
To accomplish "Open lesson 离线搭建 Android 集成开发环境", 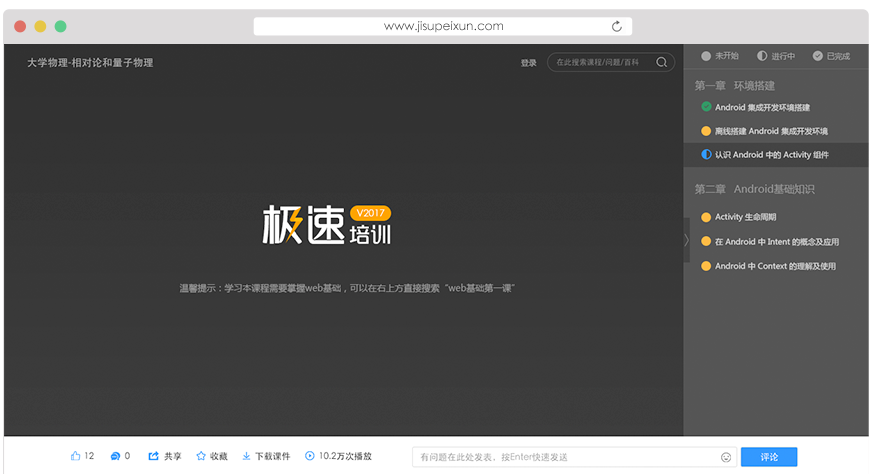I will coord(771,131).
